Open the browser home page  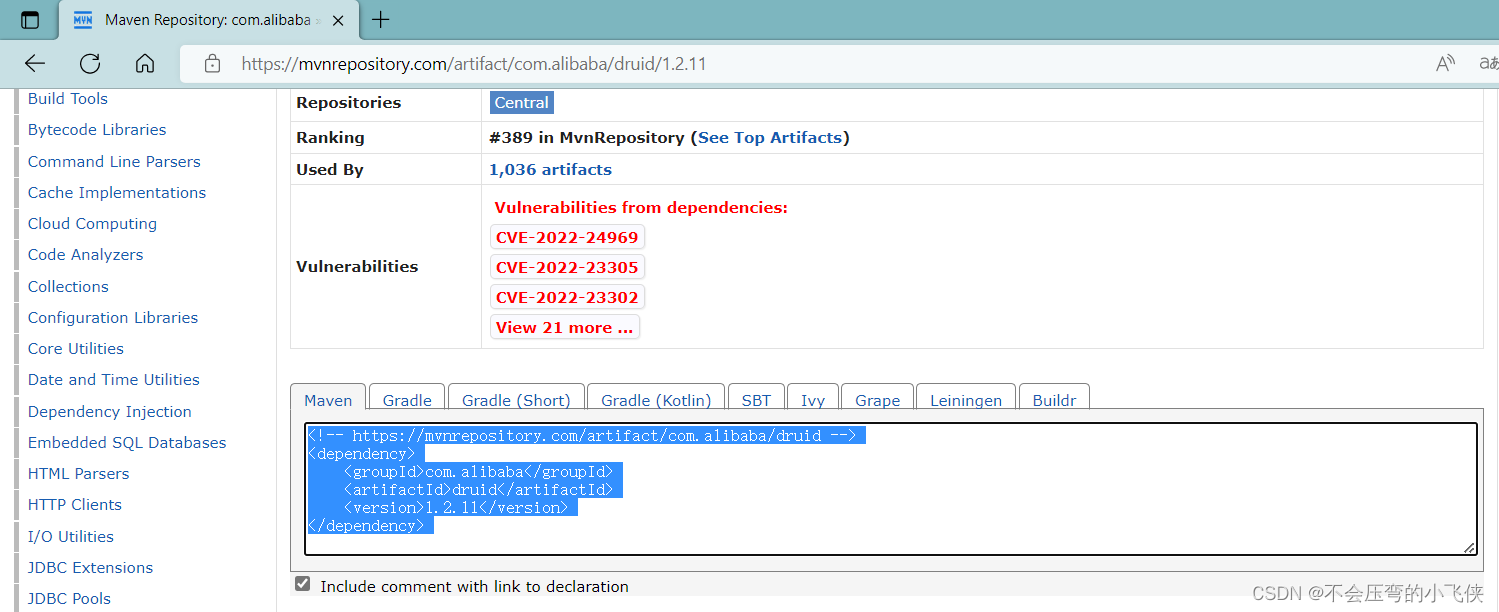click(x=145, y=64)
